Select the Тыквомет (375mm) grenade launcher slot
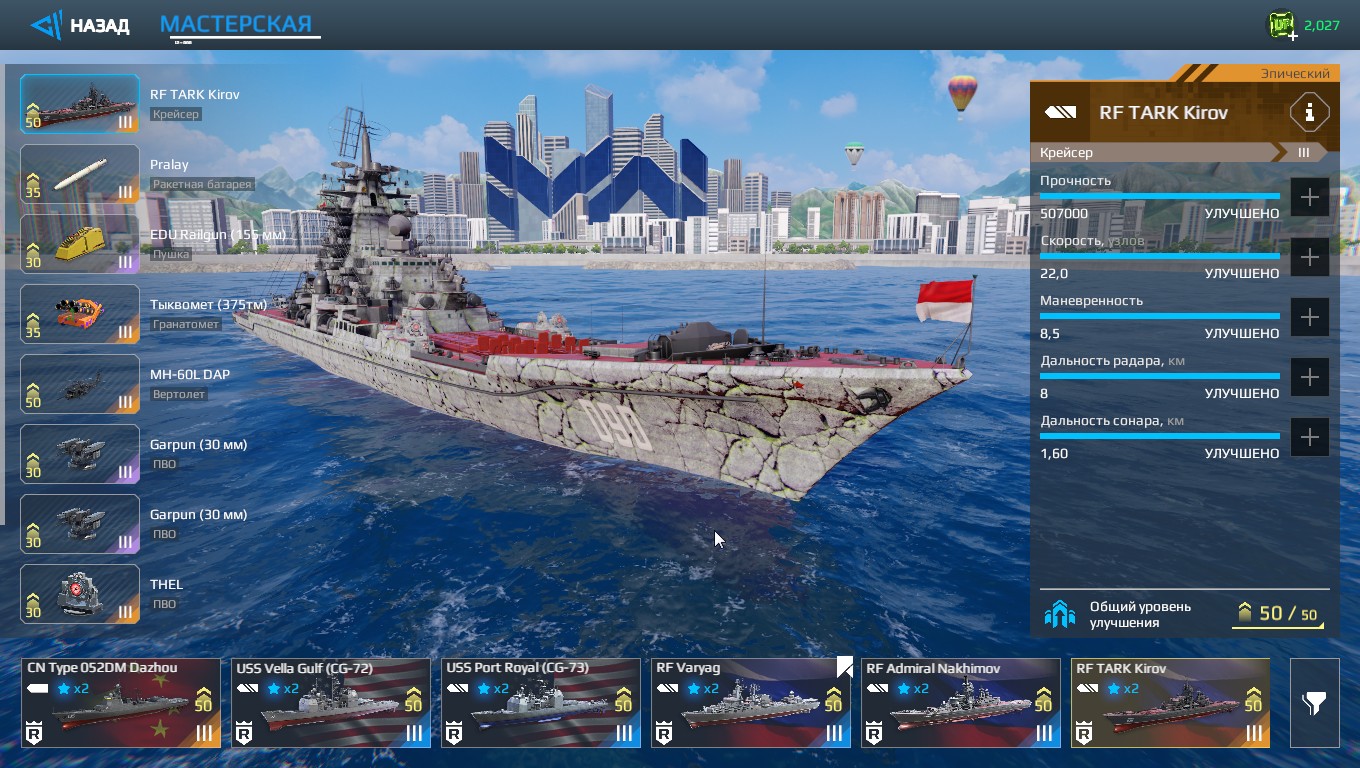The height and width of the screenshot is (768, 1360). 80,314
